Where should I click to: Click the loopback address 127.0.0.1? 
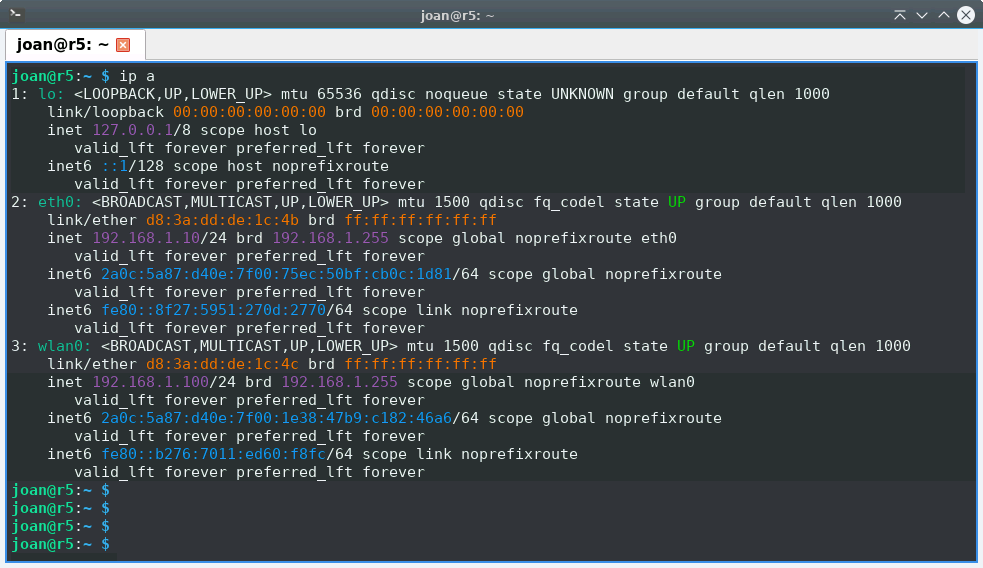[136, 130]
